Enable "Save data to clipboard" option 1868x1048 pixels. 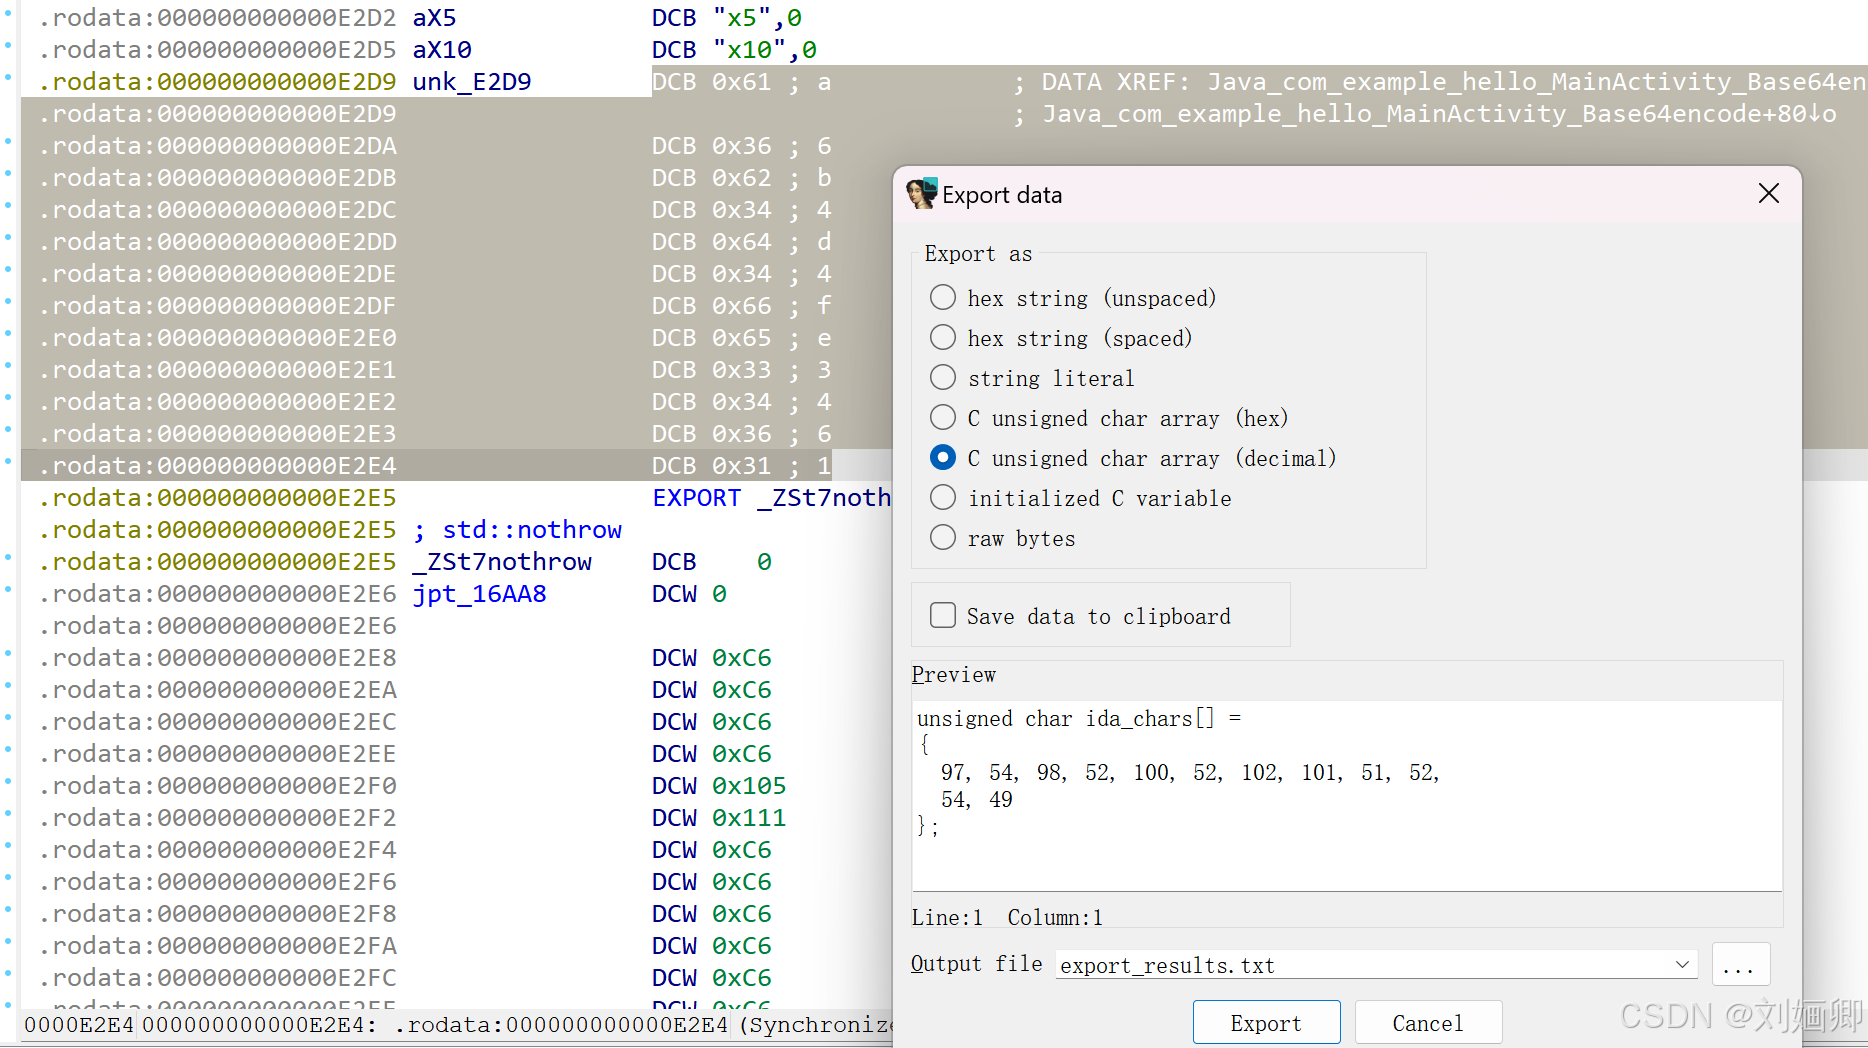pyautogui.click(x=942, y=615)
